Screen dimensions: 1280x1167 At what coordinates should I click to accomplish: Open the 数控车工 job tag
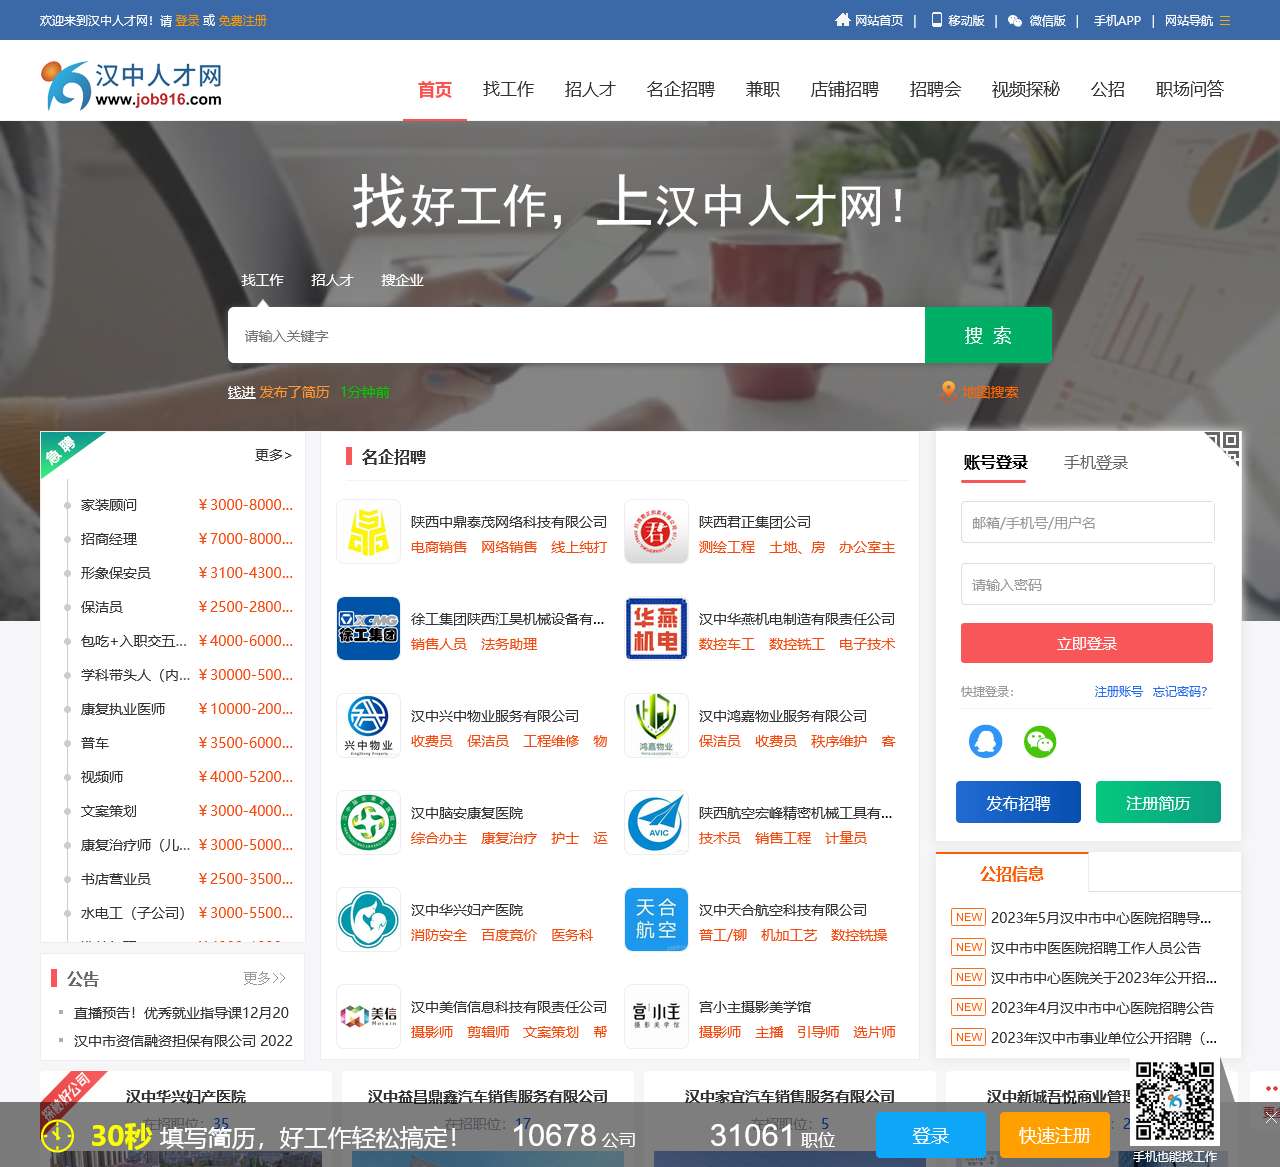click(727, 644)
